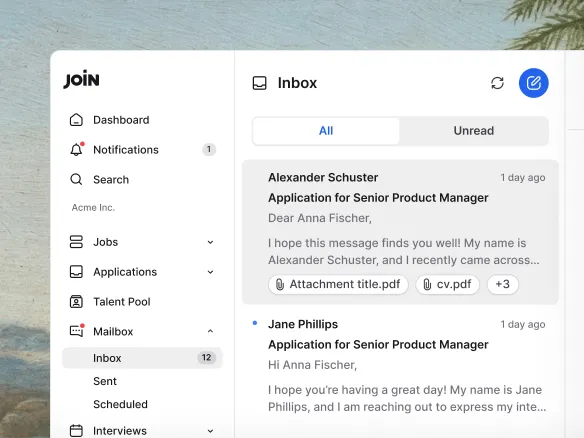The width and height of the screenshot is (584, 438).
Task: Click 'I hope this message finds you well' preview
Action: 404,251
